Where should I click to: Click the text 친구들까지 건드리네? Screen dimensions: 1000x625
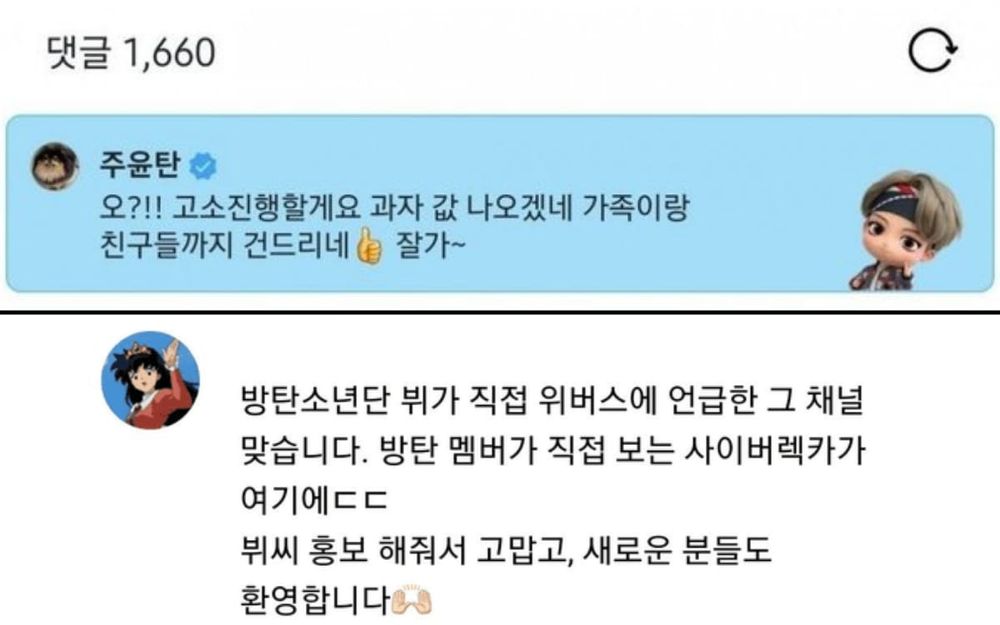pos(225,247)
